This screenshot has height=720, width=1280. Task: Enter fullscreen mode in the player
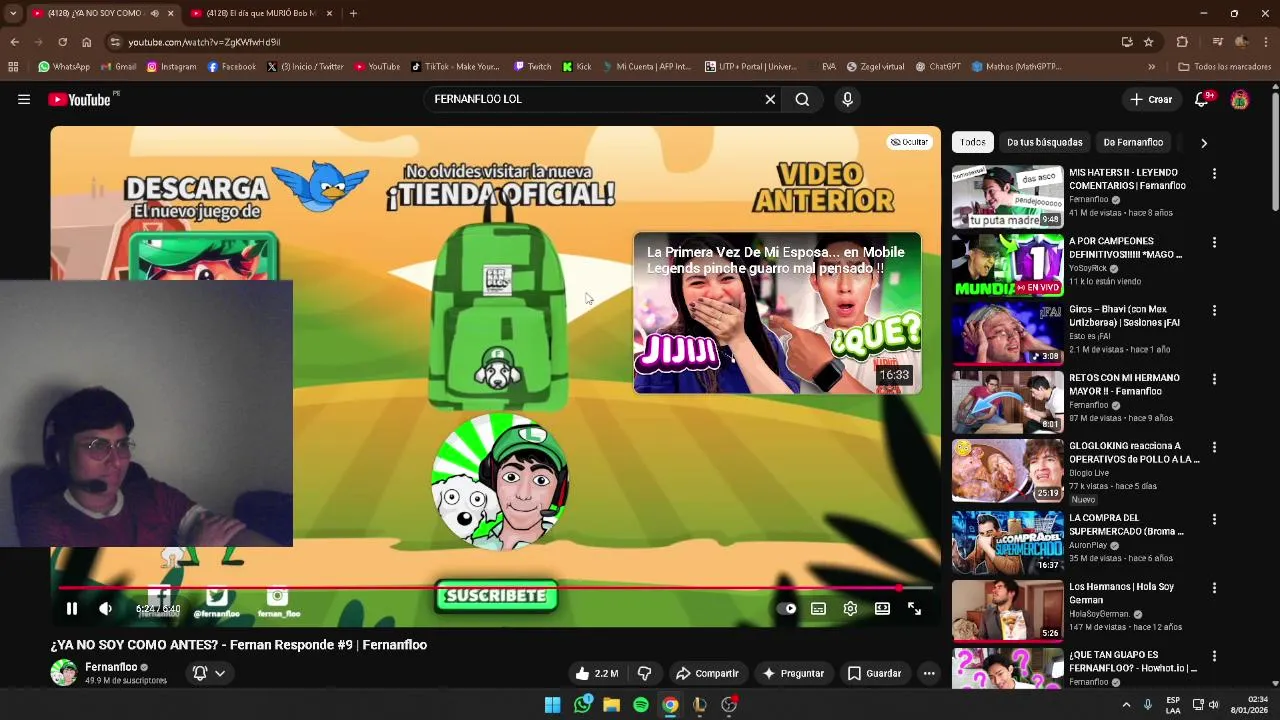click(914, 608)
